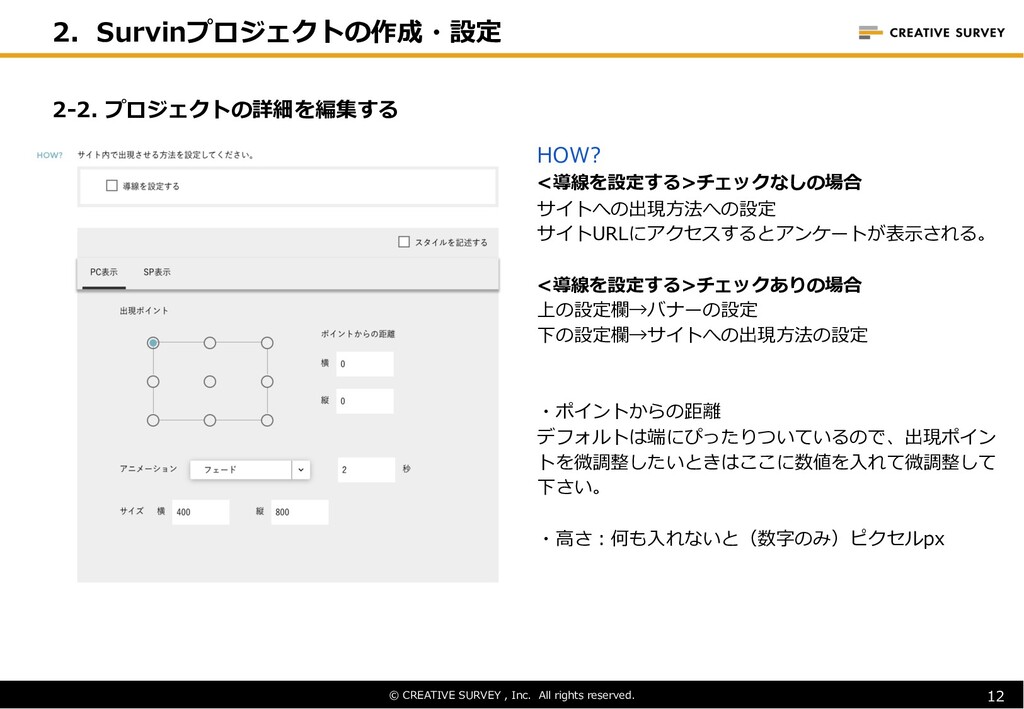The height and width of the screenshot is (709, 1024).
Task: Open the アニメーション フェード dropdown
Action: 250,469
